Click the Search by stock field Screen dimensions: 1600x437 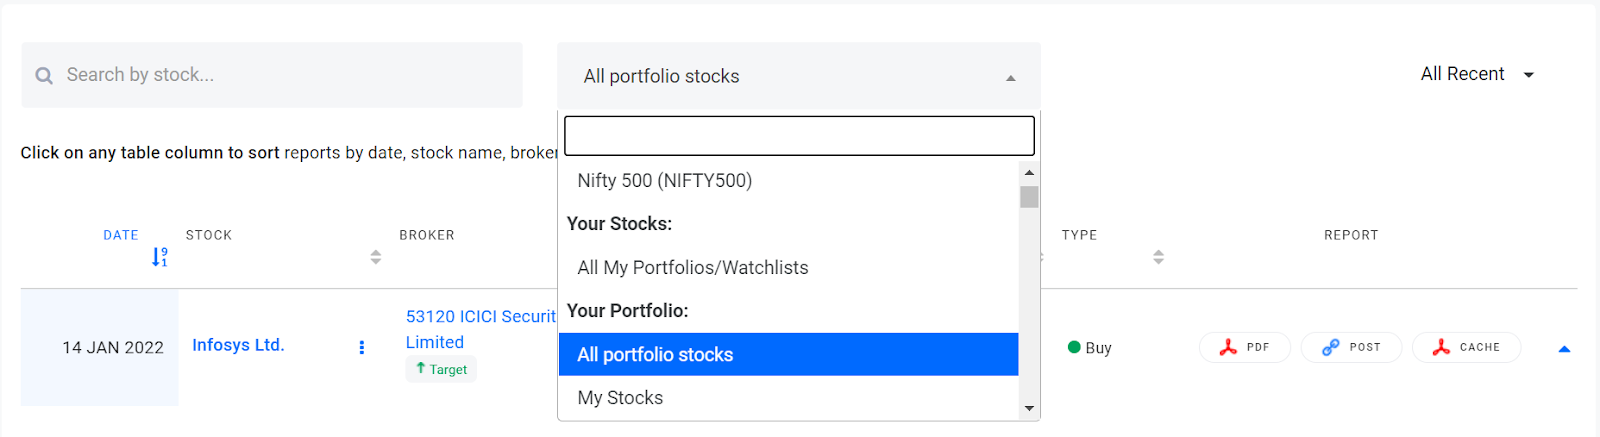(x=272, y=75)
